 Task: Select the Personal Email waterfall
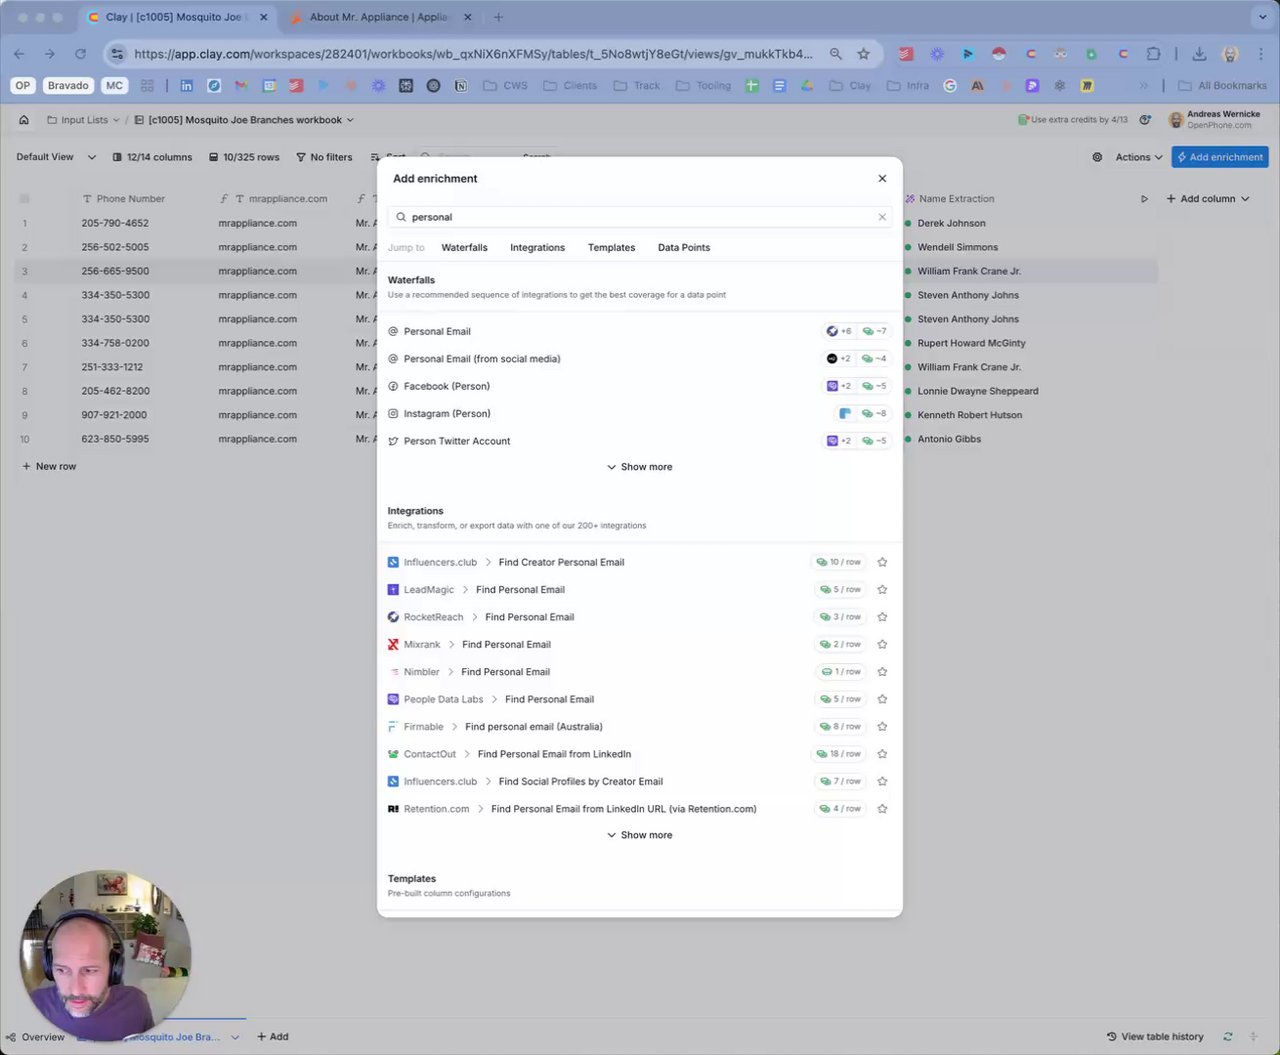tap(640, 331)
